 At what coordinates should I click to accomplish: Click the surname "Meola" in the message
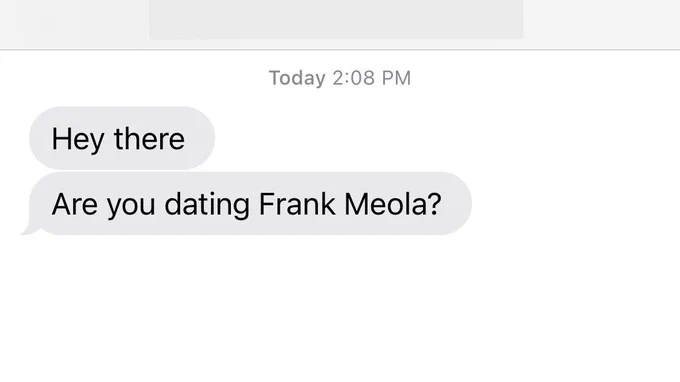coord(384,204)
